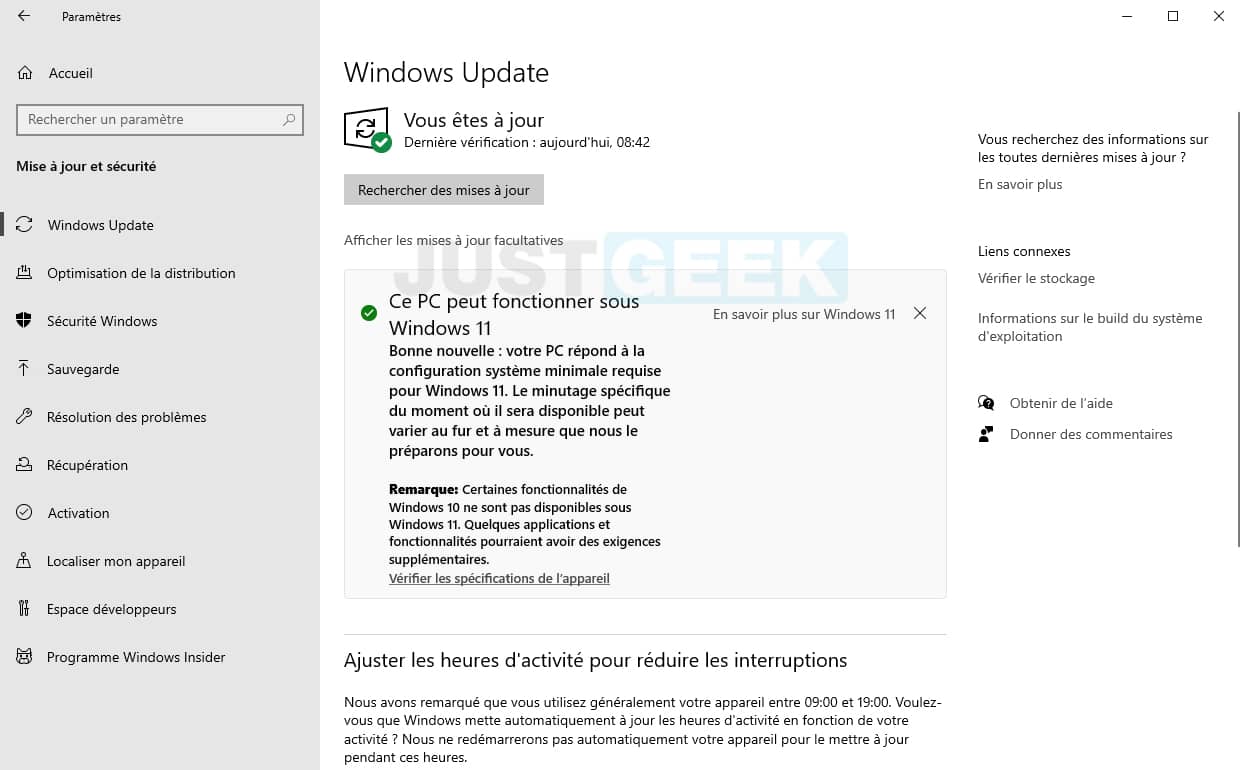The width and height of the screenshot is (1242, 770).
Task: Select the Activation checkmark circle icon
Action: pyautogui.click(x=24, y=513)
